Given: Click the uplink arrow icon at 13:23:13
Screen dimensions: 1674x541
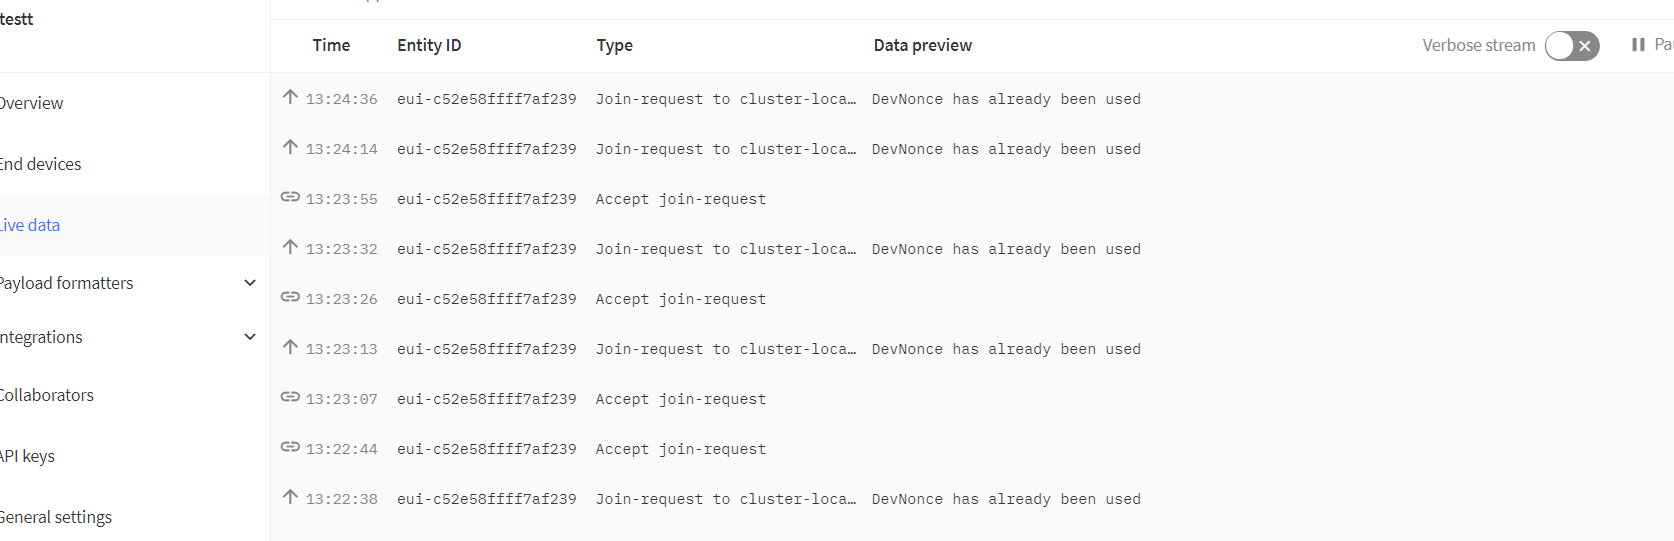Looking at the screenshot, I should pyautogui.click(x=290, y=347).
